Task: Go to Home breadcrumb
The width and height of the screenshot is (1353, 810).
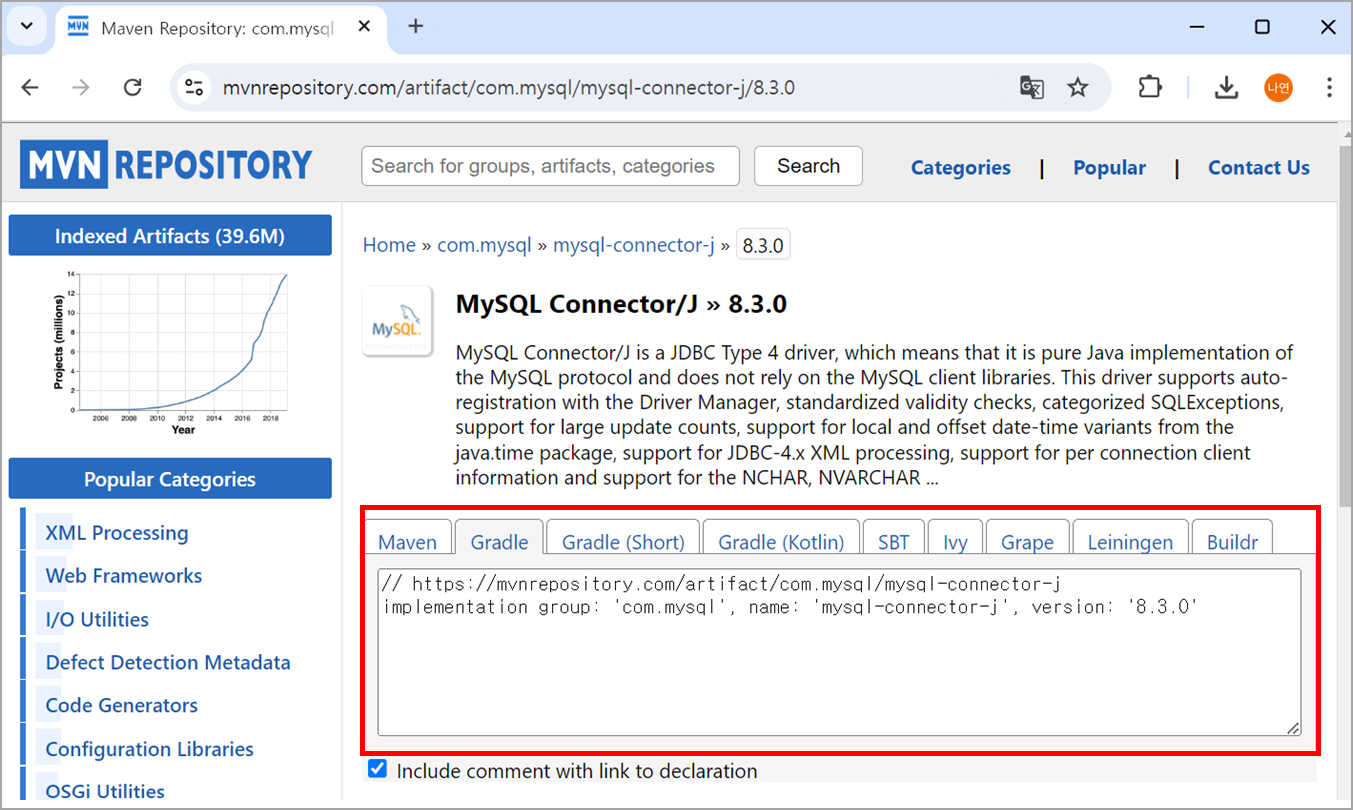Action: coord(389,245)
